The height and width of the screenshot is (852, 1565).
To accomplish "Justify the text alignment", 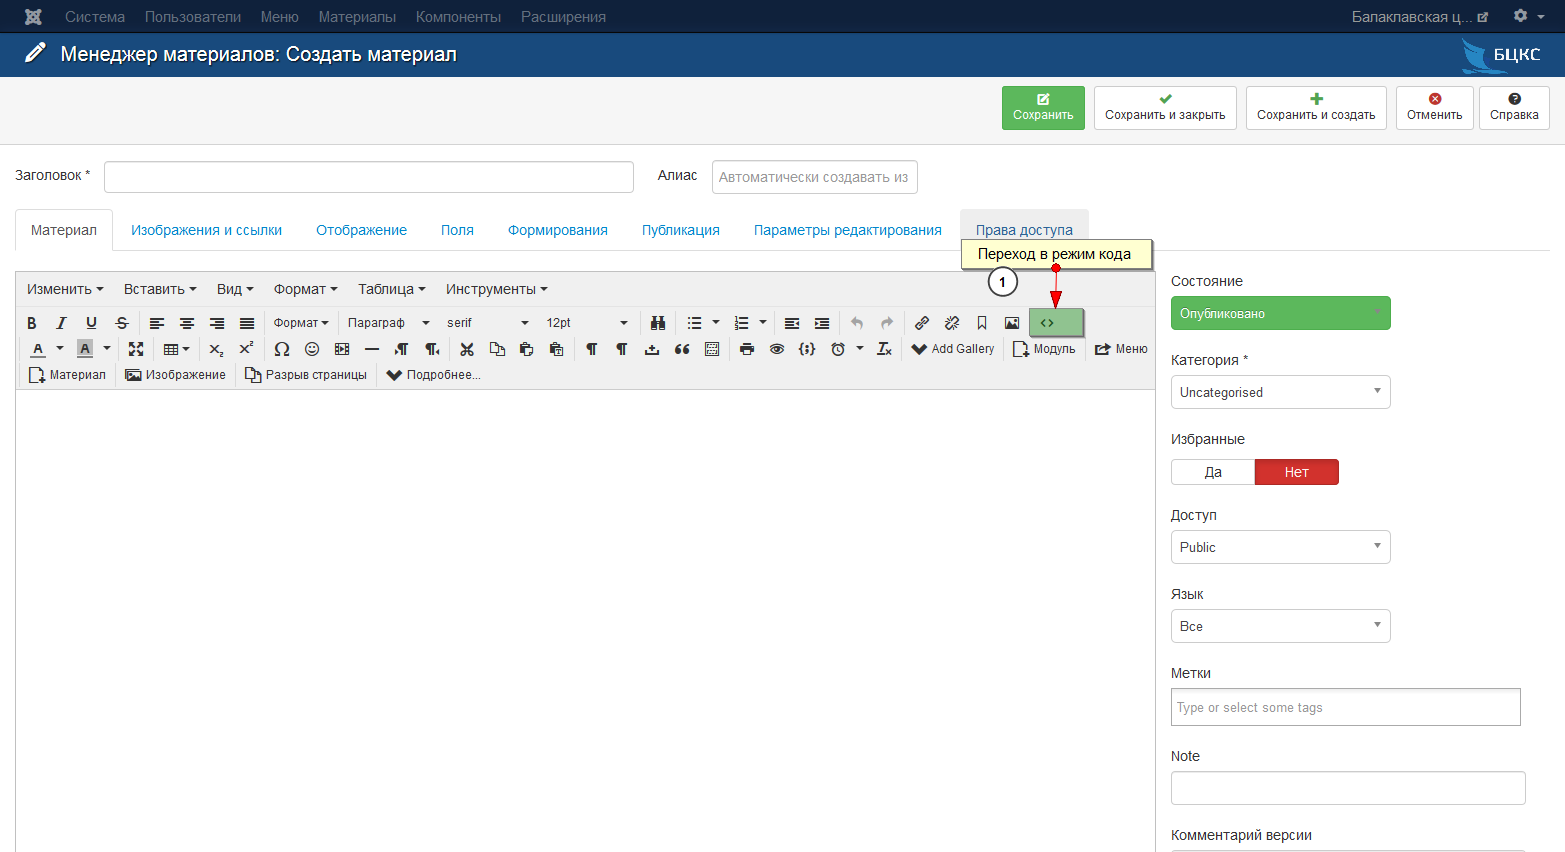I will [x=247, y=323].
